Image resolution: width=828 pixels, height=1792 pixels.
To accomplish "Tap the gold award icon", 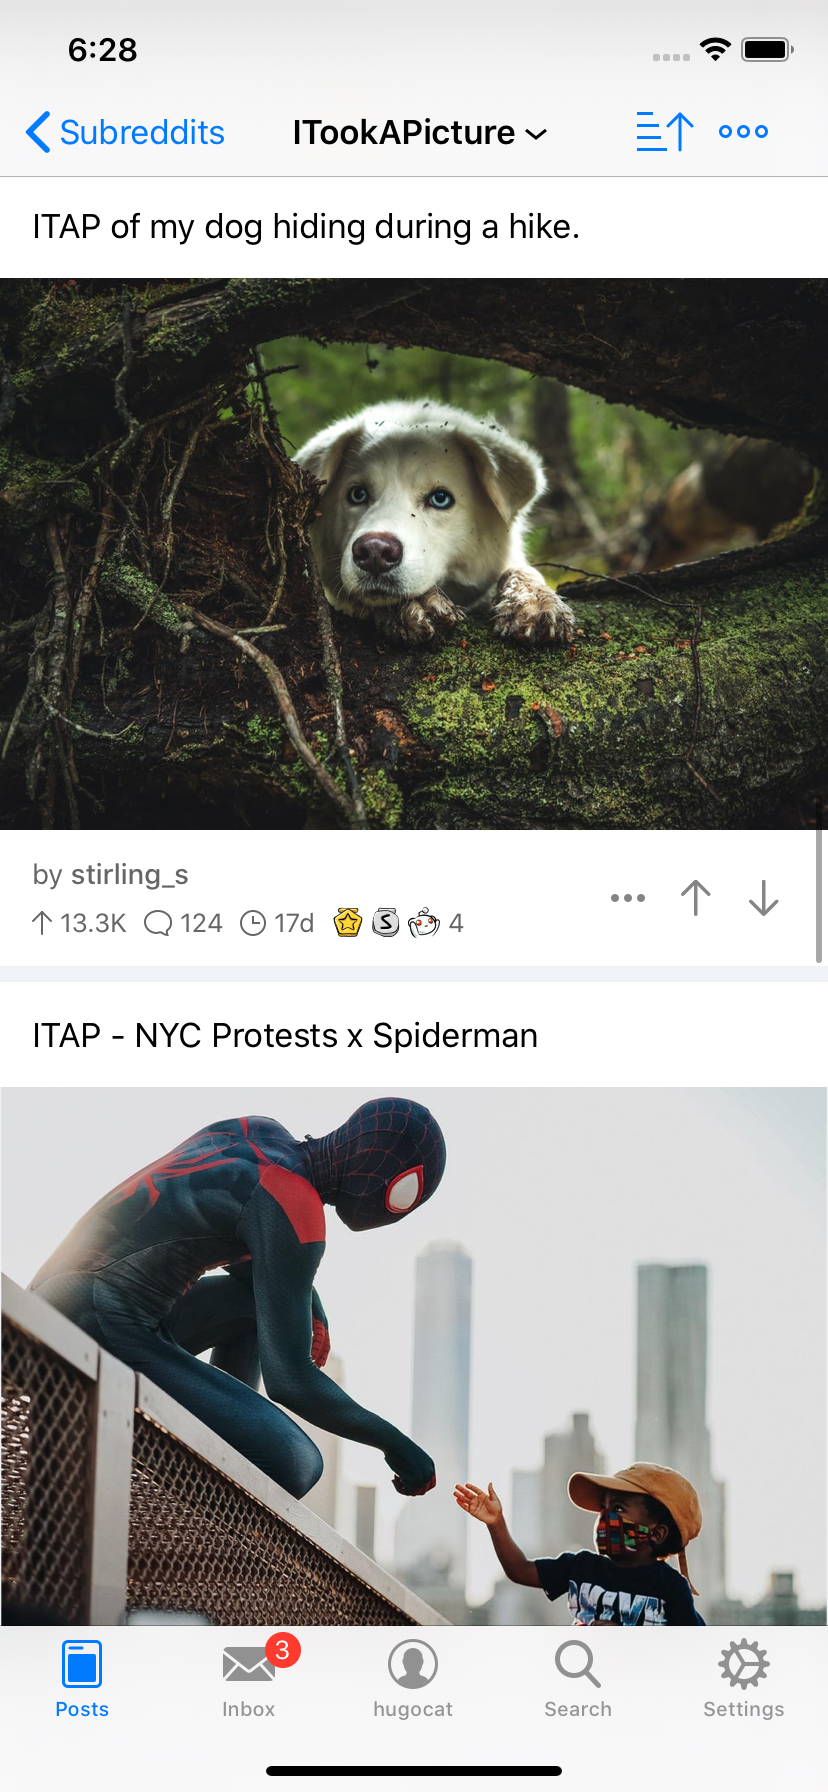I will (347, 922).
